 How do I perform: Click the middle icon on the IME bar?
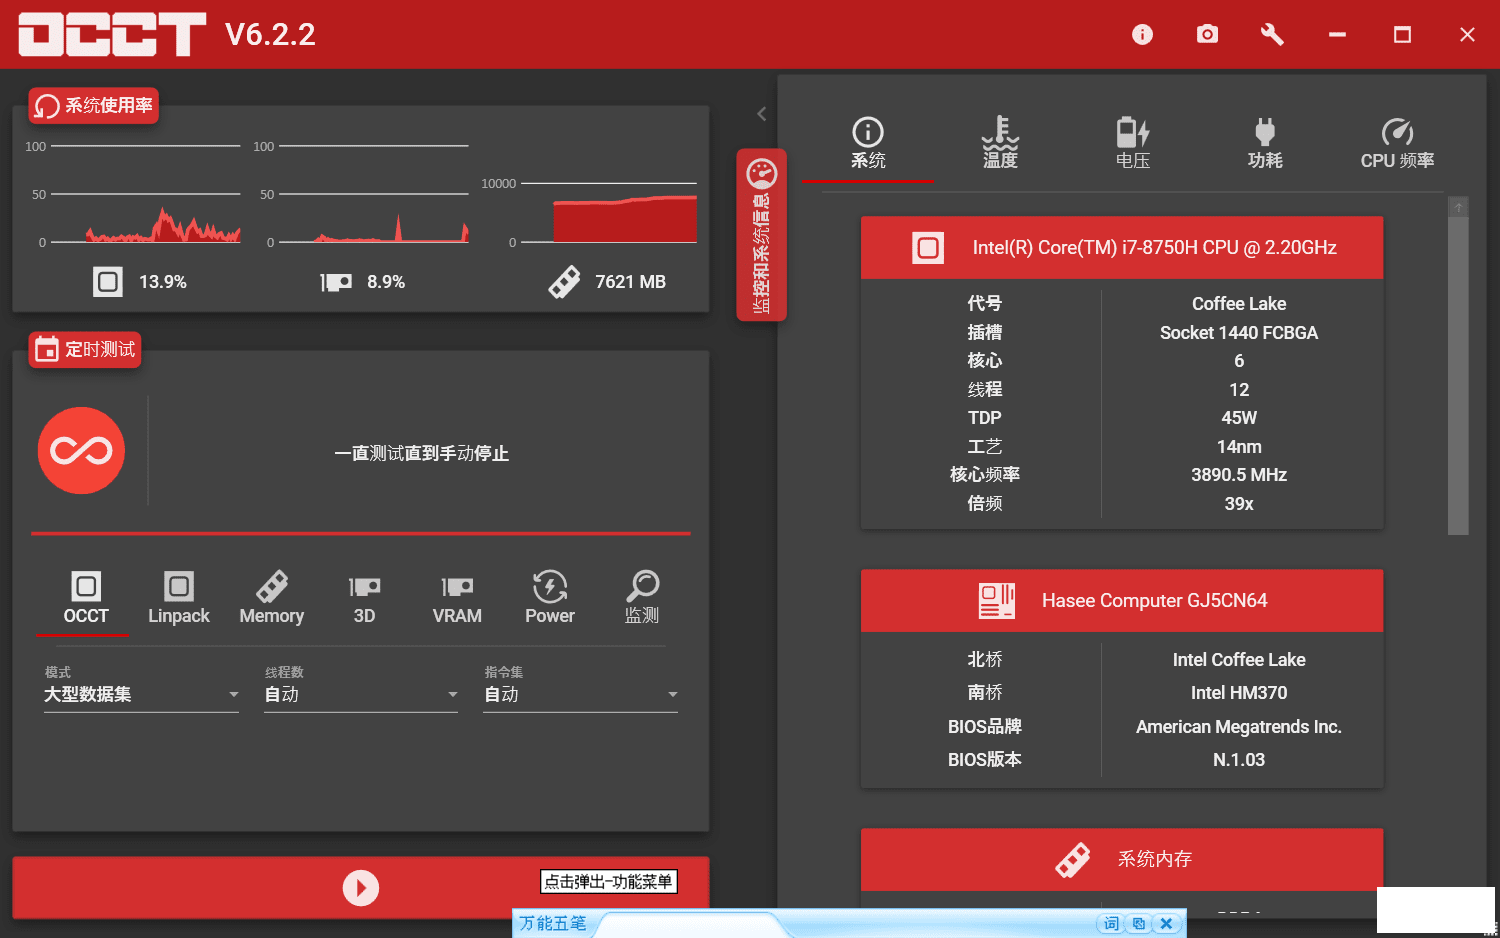[1139, 923]
